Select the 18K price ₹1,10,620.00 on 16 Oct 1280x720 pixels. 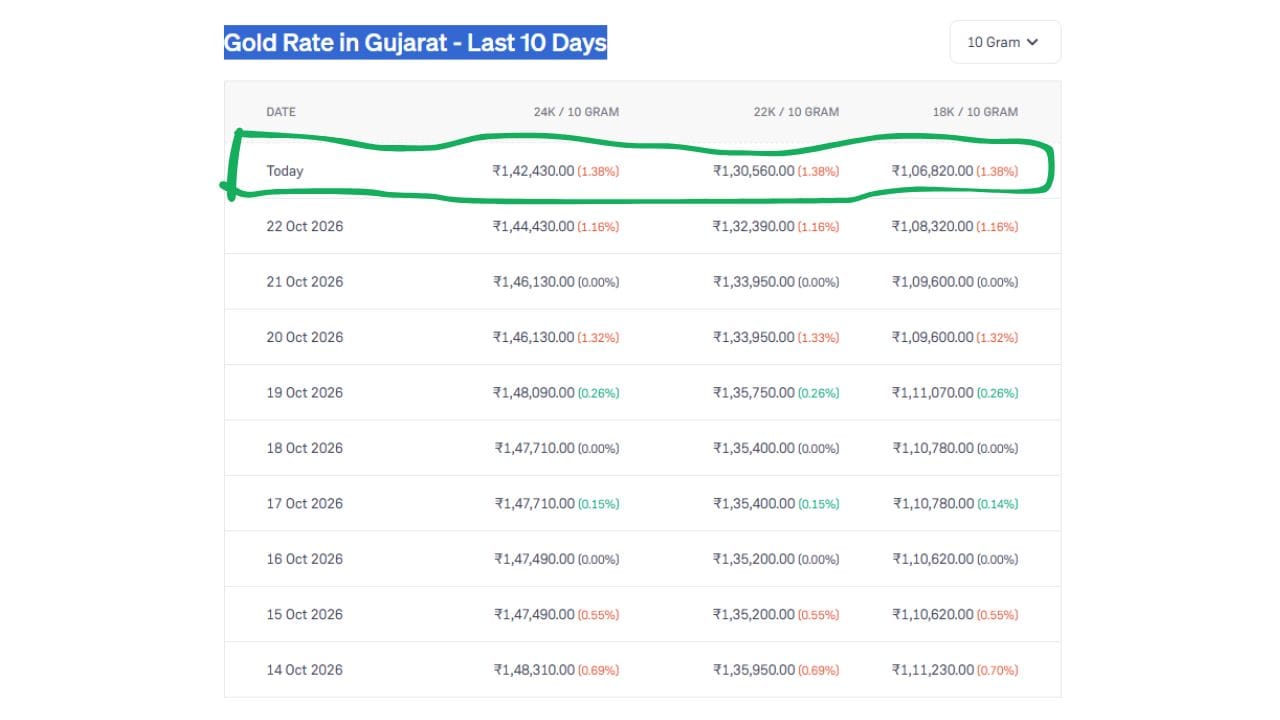[x=933, y=559]
